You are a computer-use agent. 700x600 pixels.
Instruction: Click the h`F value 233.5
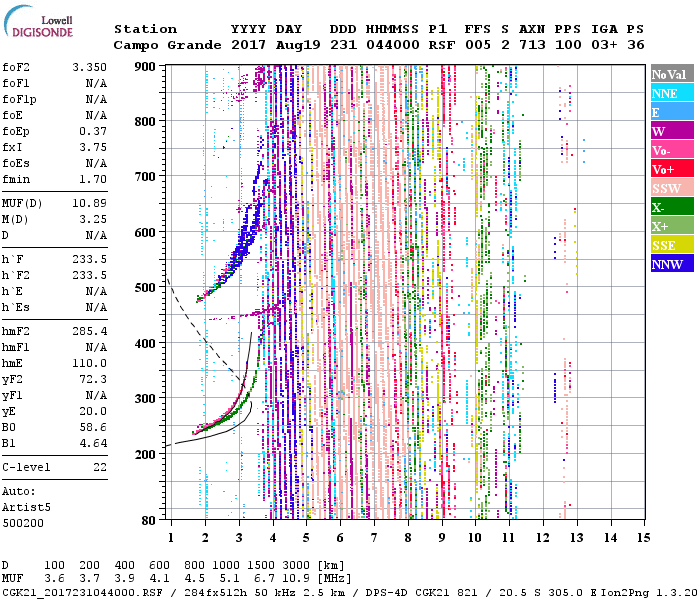[x=89, y=259]
